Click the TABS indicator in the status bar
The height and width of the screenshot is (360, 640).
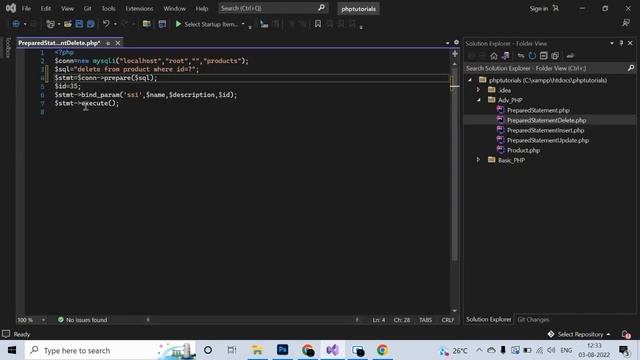pyautogui.click(x=425, y=320)
